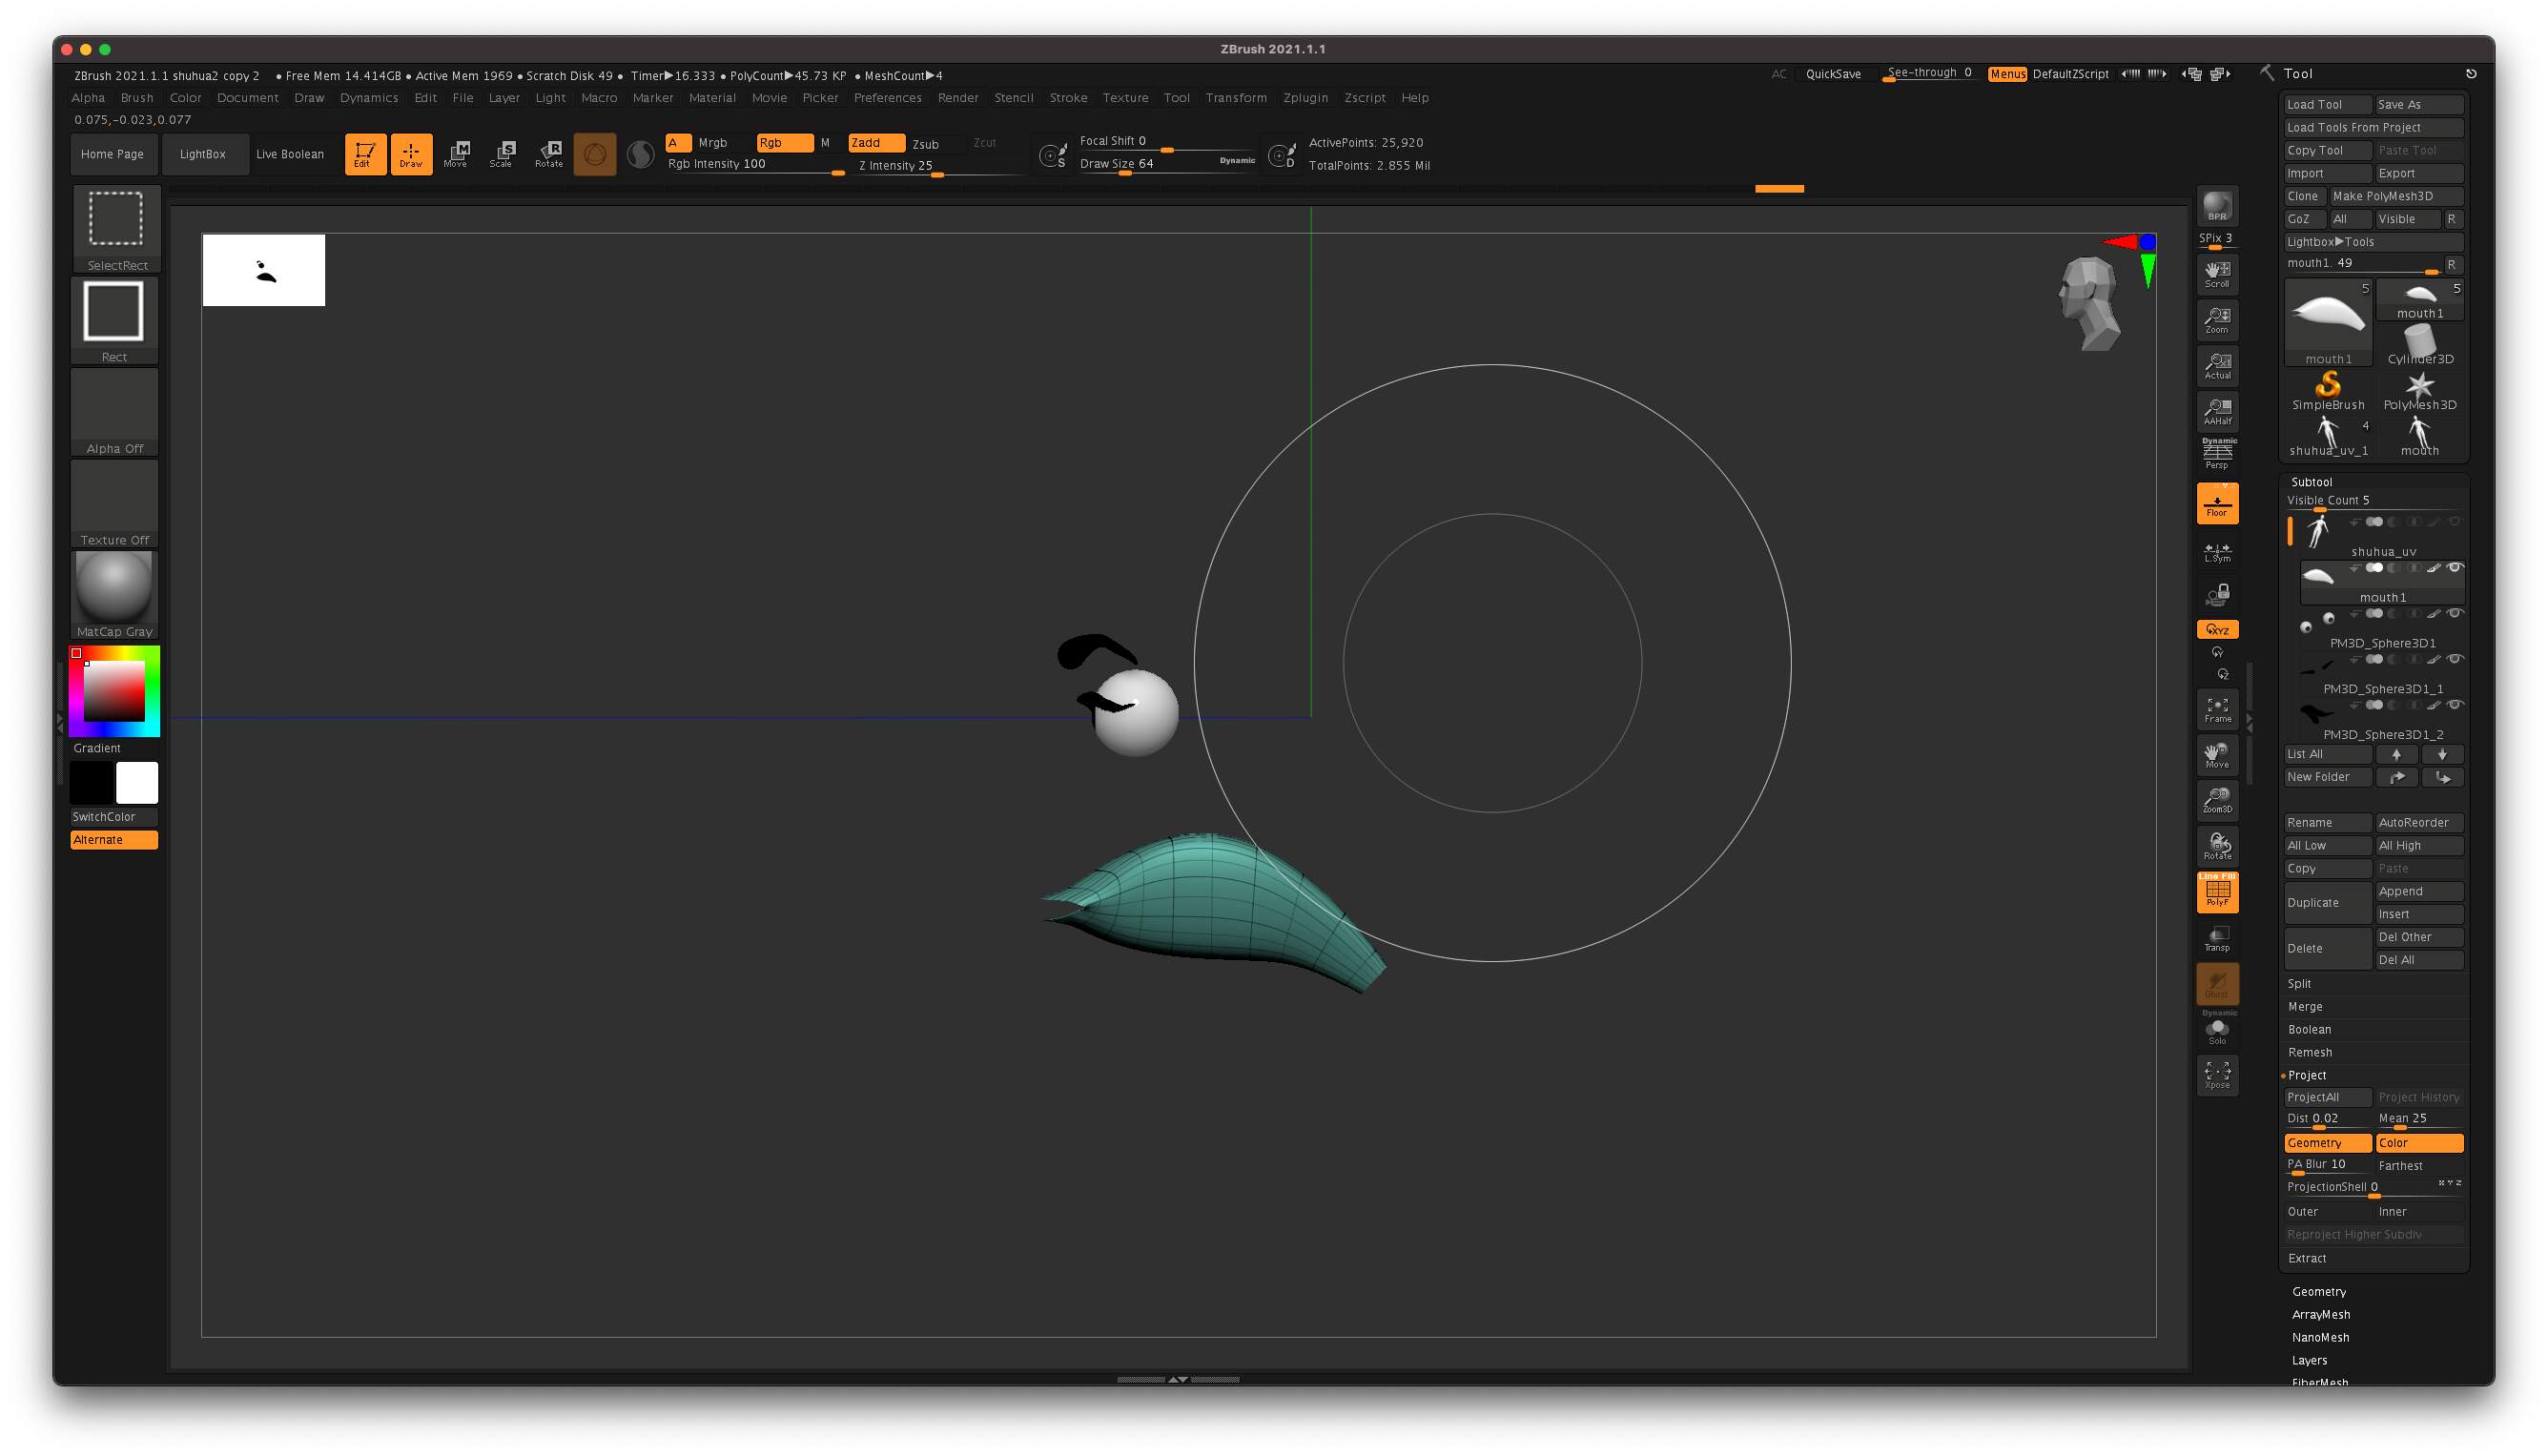Toggle L.Sym local symmetry

(2217, 552)
